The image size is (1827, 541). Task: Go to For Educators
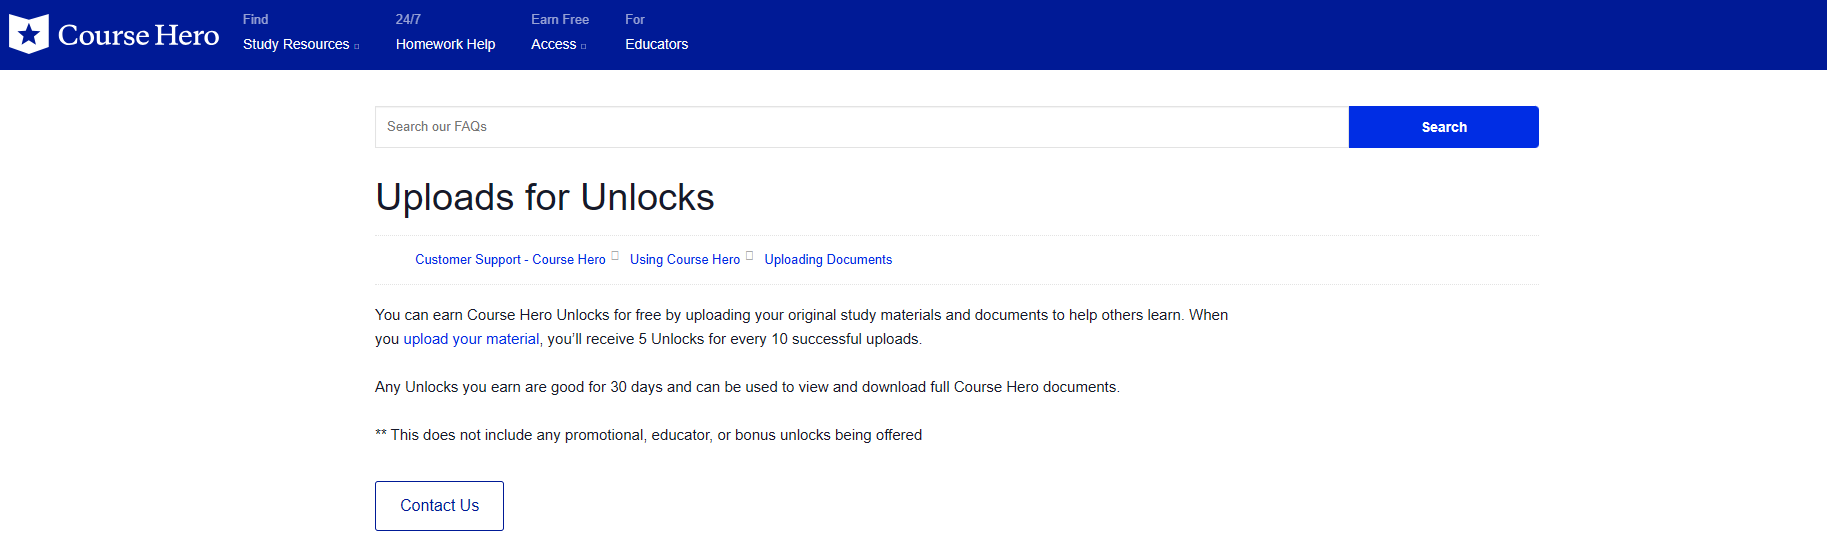coord(656,32)
